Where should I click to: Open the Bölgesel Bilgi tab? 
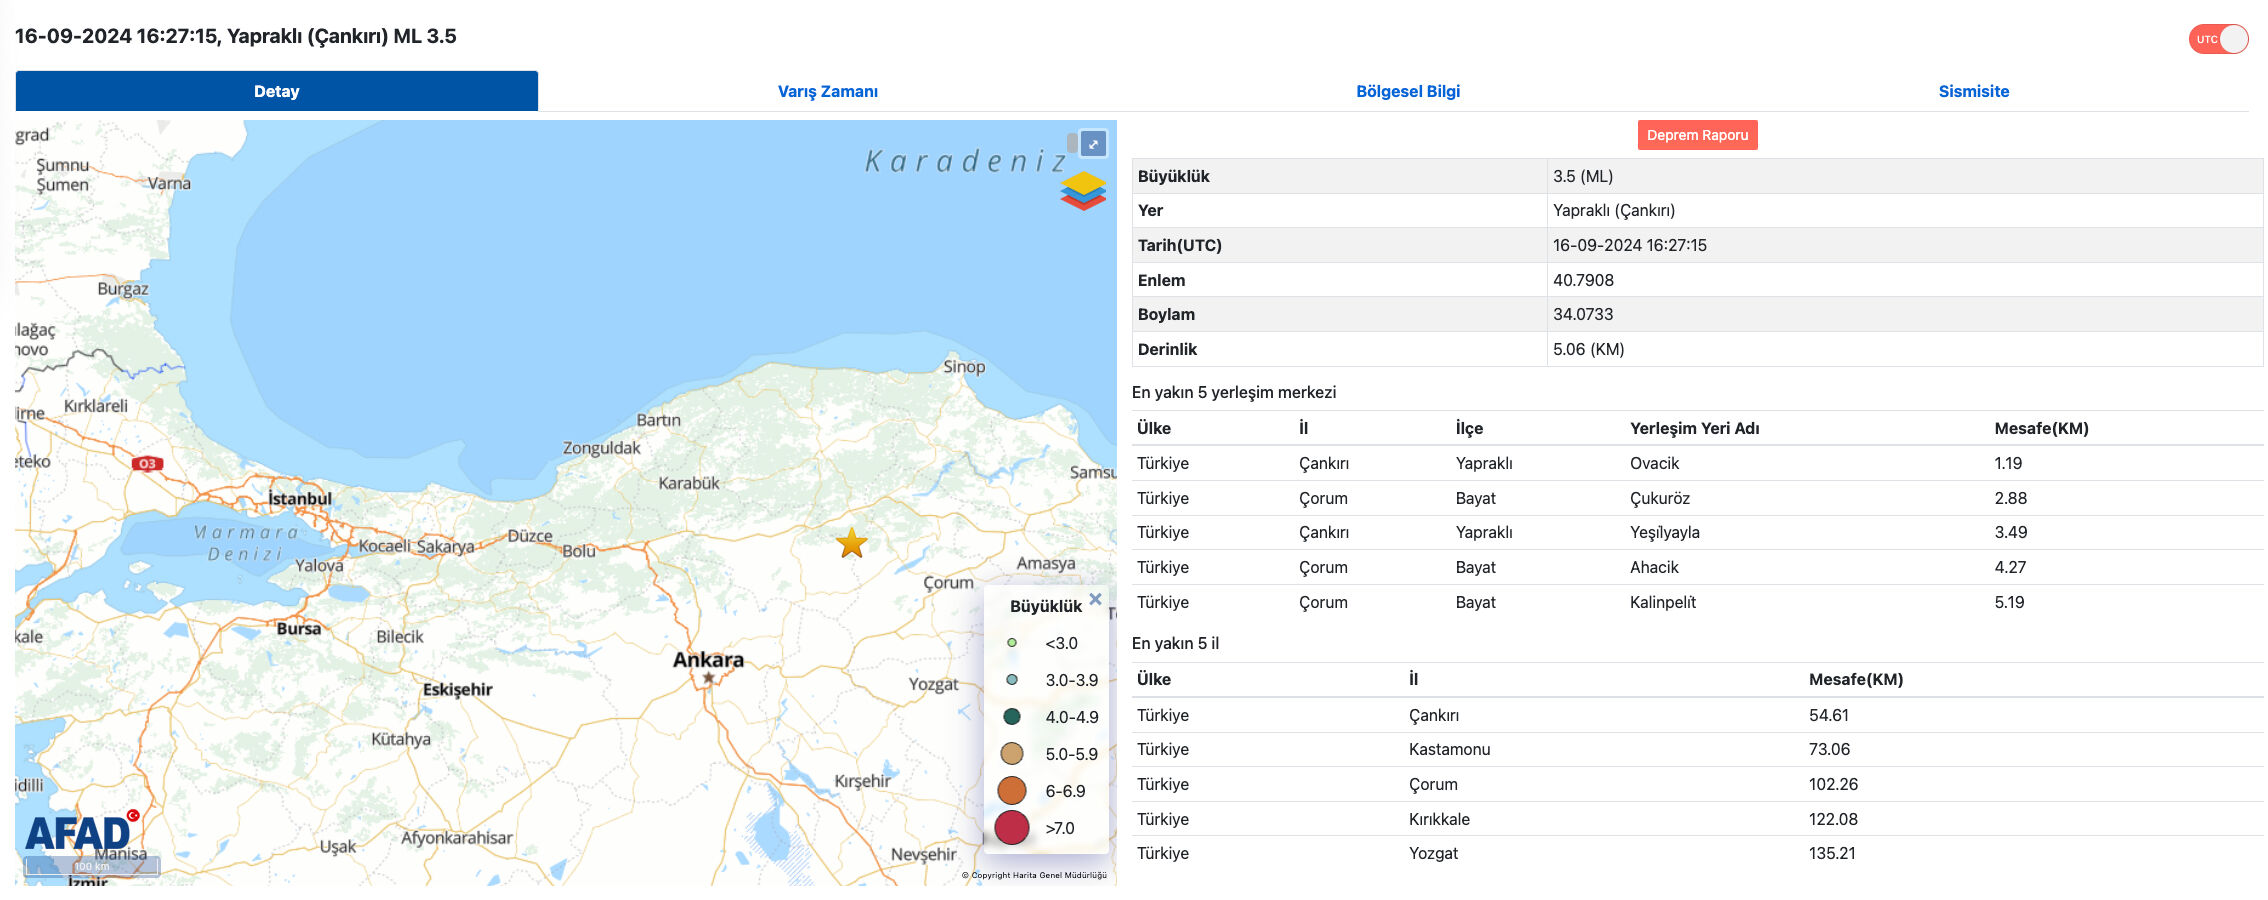click(1407, 91)
